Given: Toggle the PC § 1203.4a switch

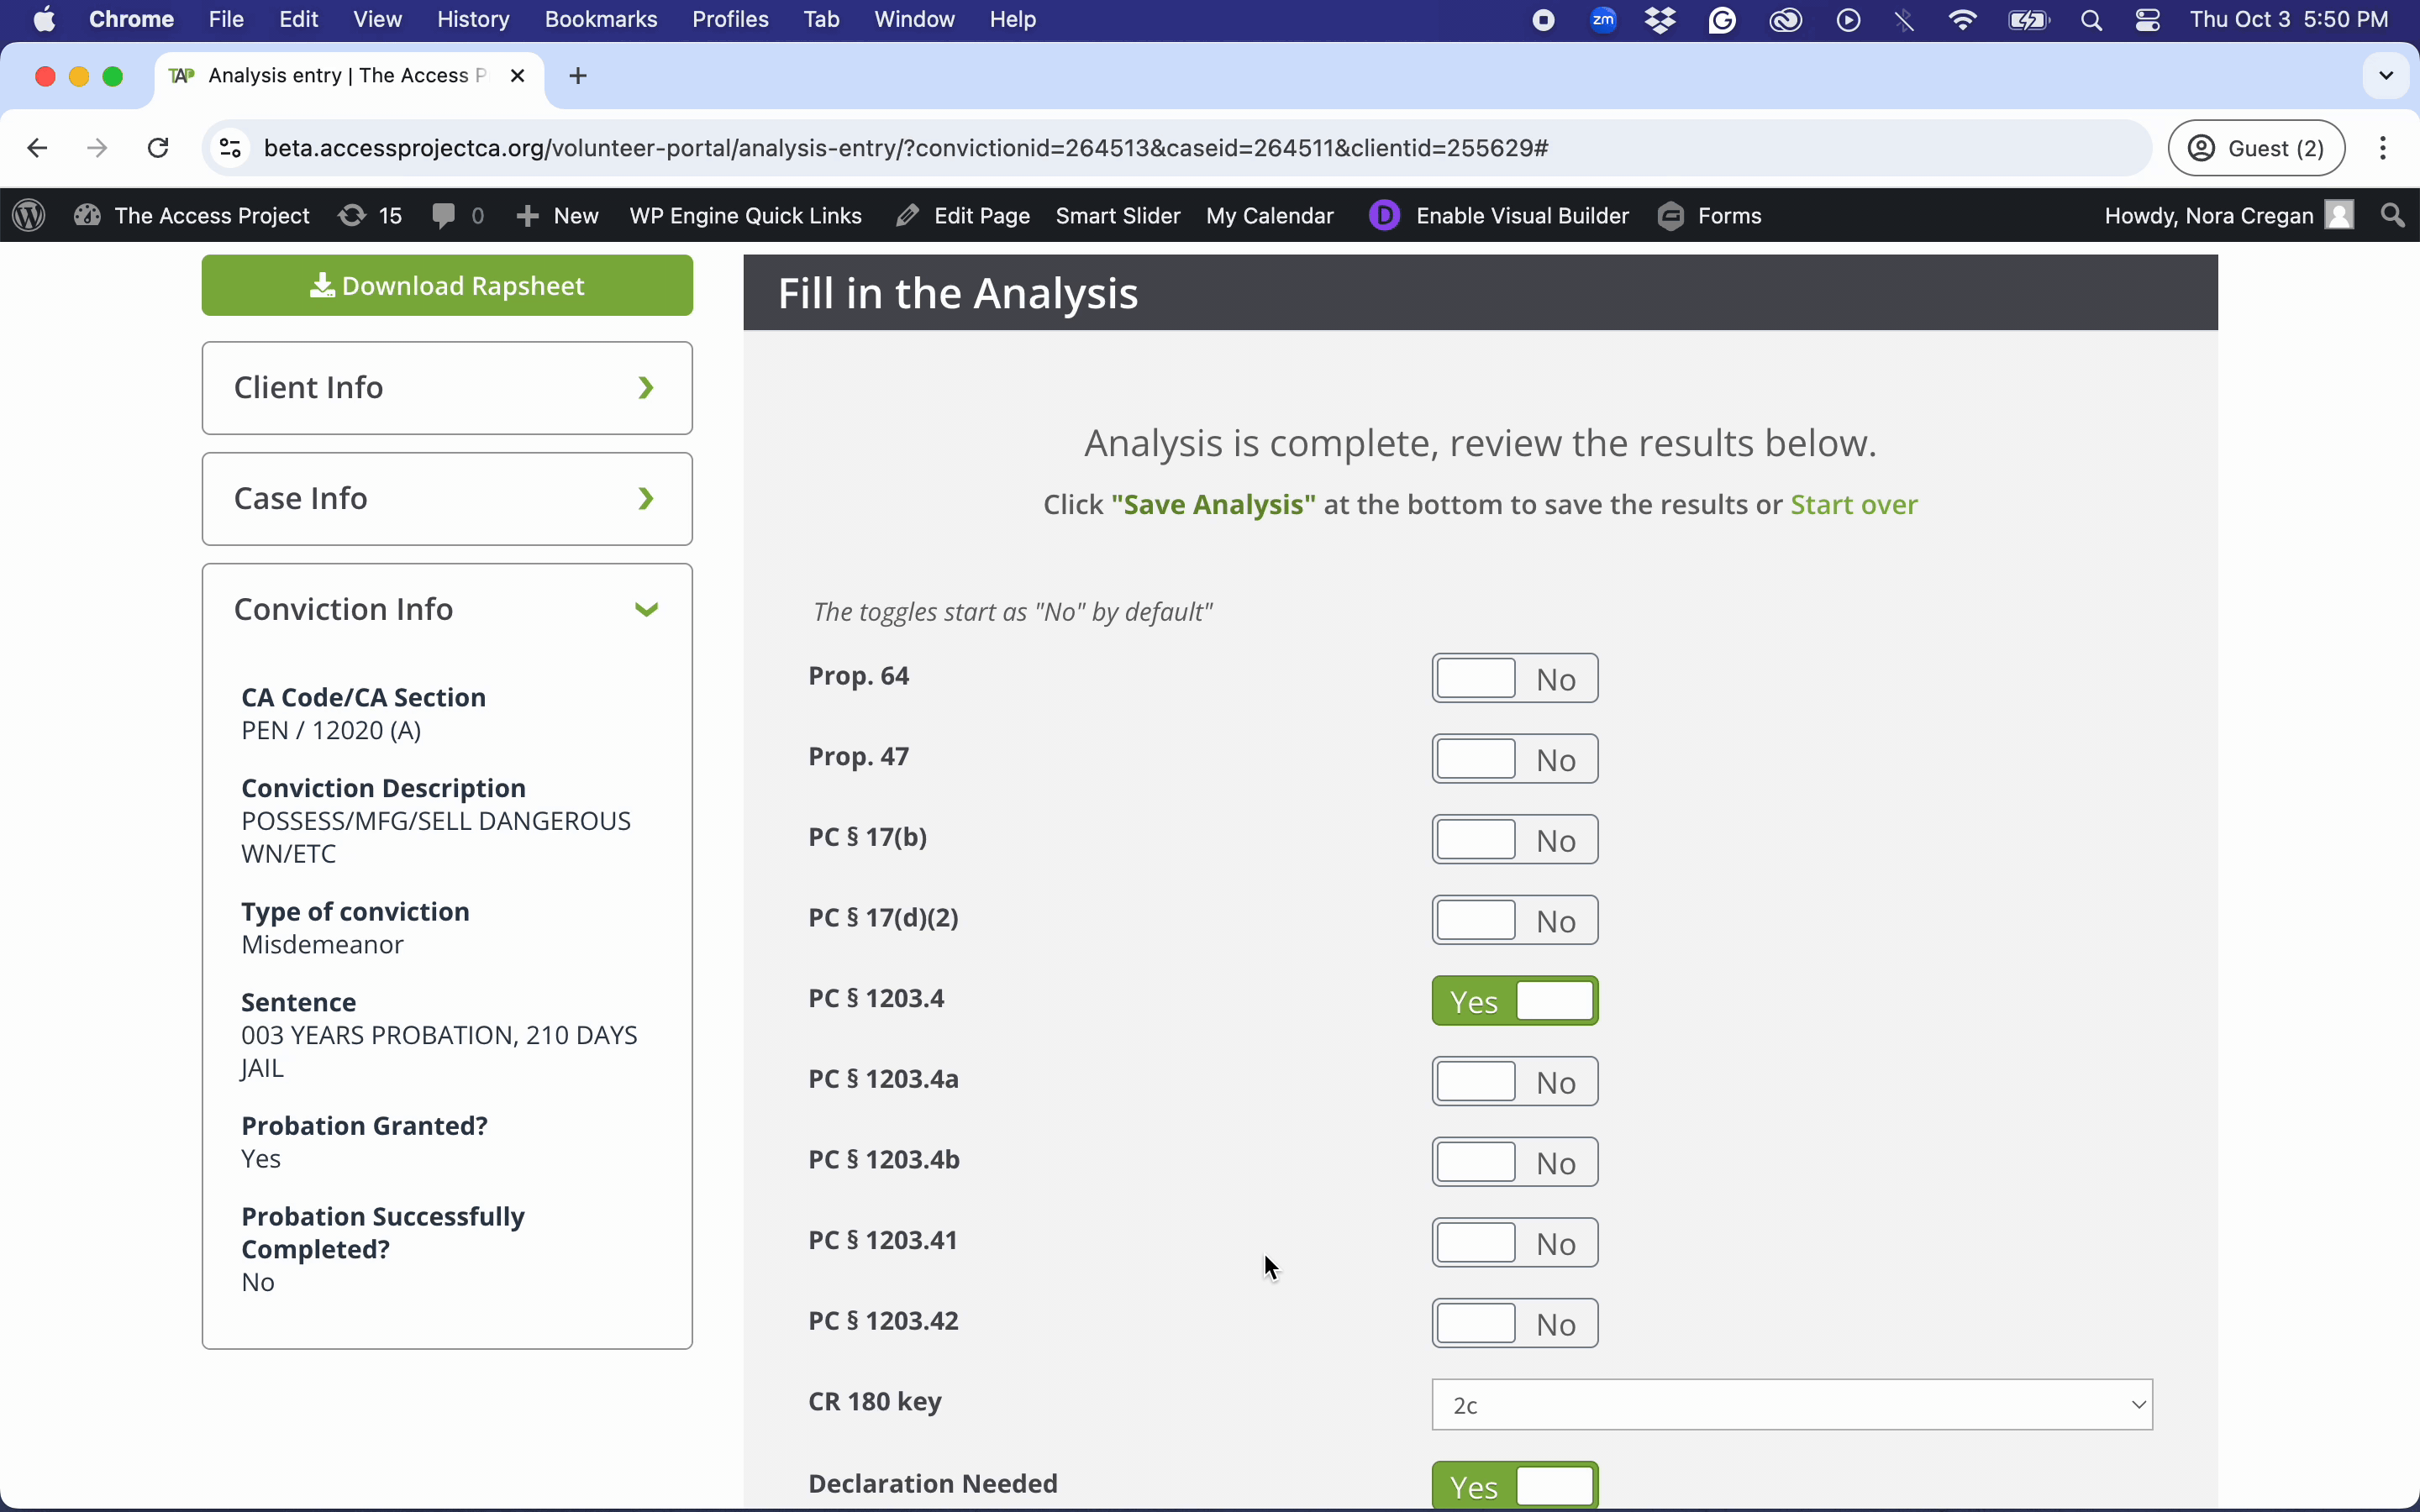Looking at the screenshot, I should [1515, 1082].
